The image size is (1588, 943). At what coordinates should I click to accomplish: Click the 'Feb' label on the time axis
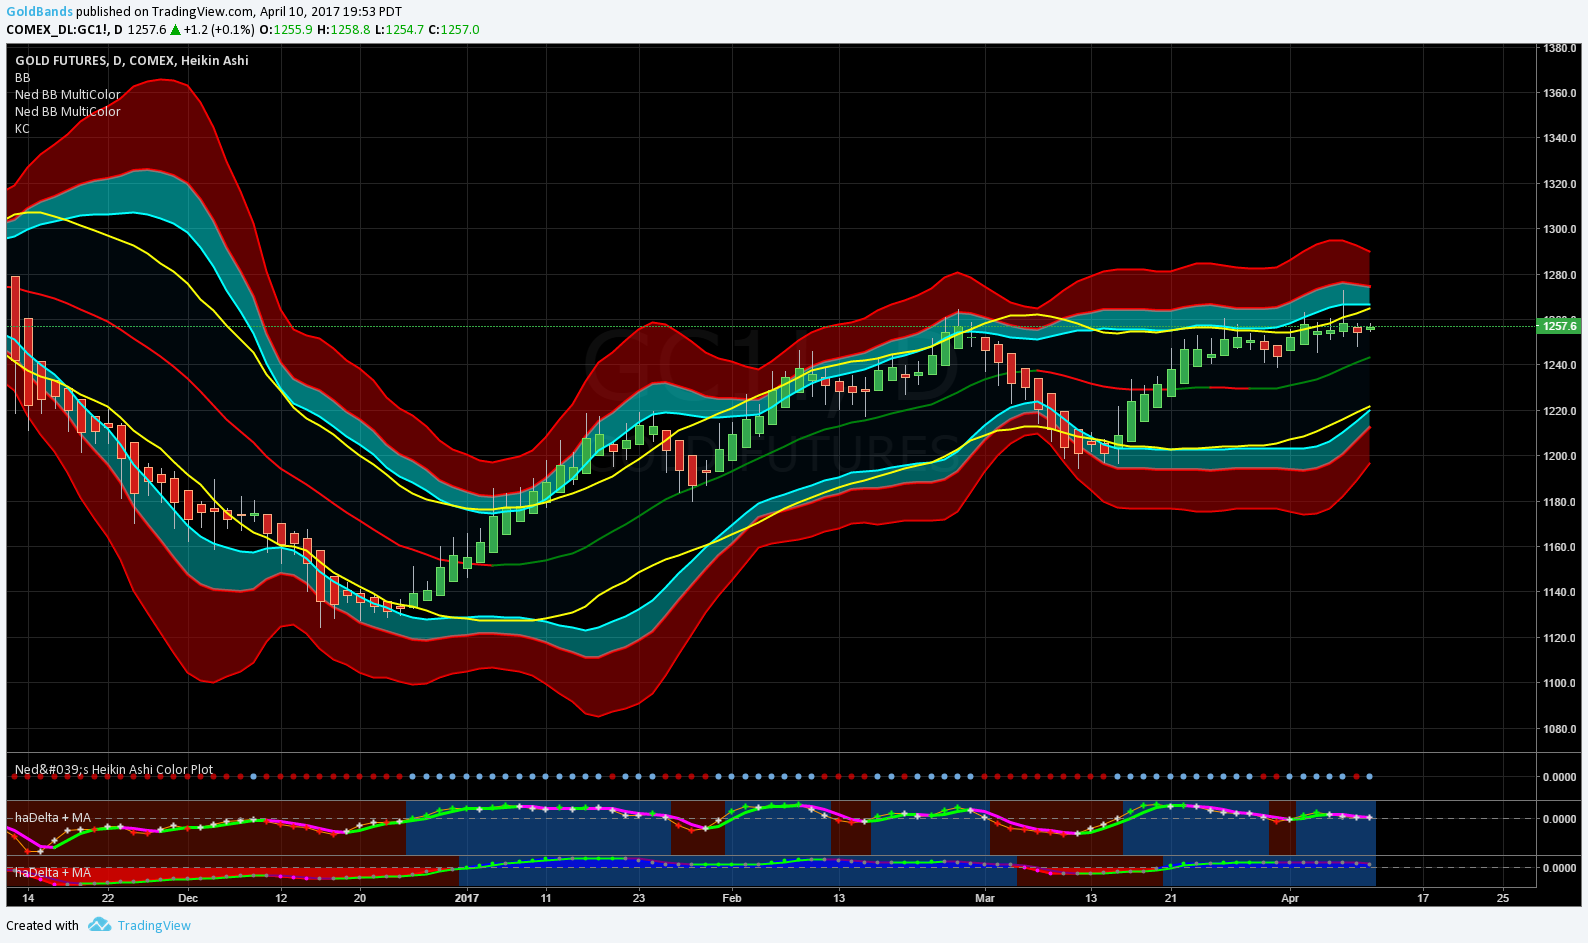coord(732,898)
